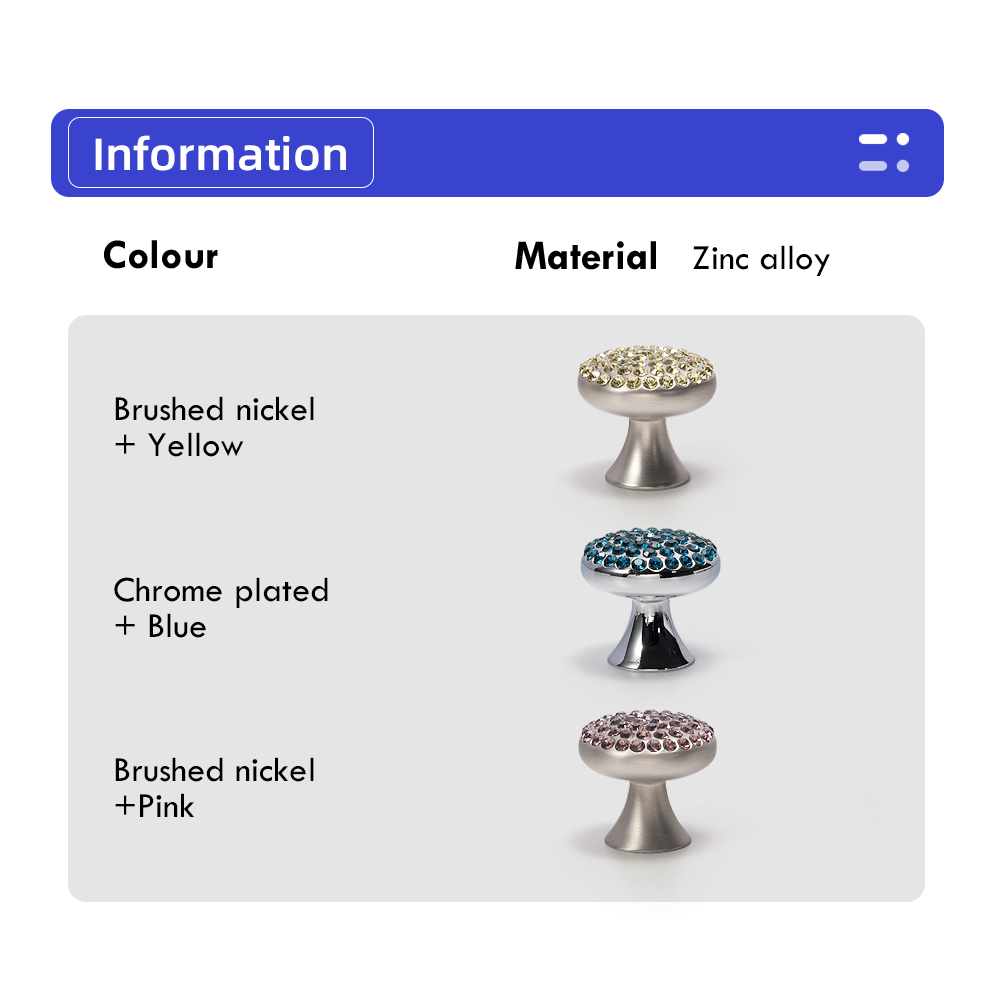Click the upper white bar of banner icon
1000x1000 pixels.
coord(872,140)
